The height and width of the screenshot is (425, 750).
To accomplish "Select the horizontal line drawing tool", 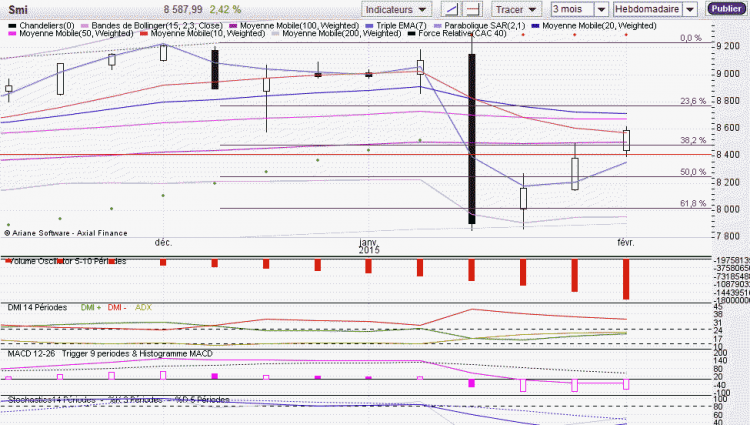I will tap(473, 9).
